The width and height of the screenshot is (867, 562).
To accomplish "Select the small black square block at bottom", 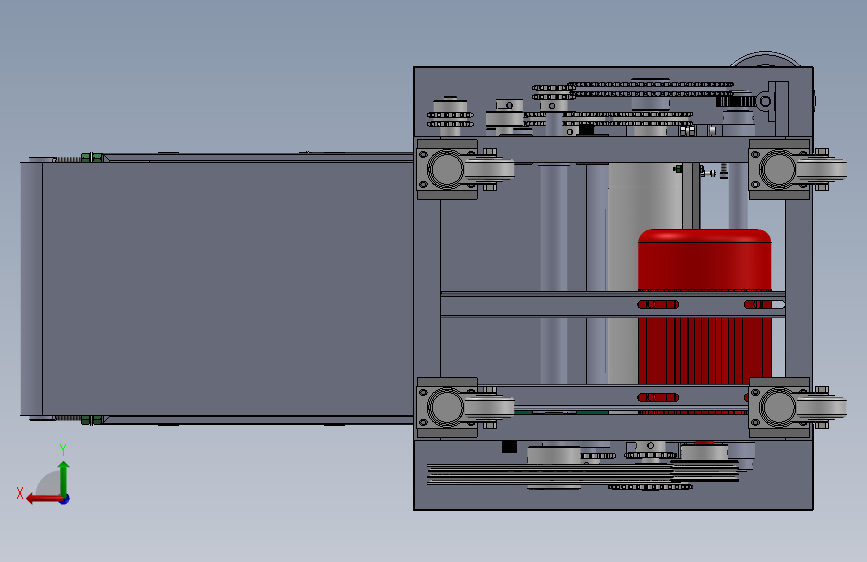I will coord(509,446).
